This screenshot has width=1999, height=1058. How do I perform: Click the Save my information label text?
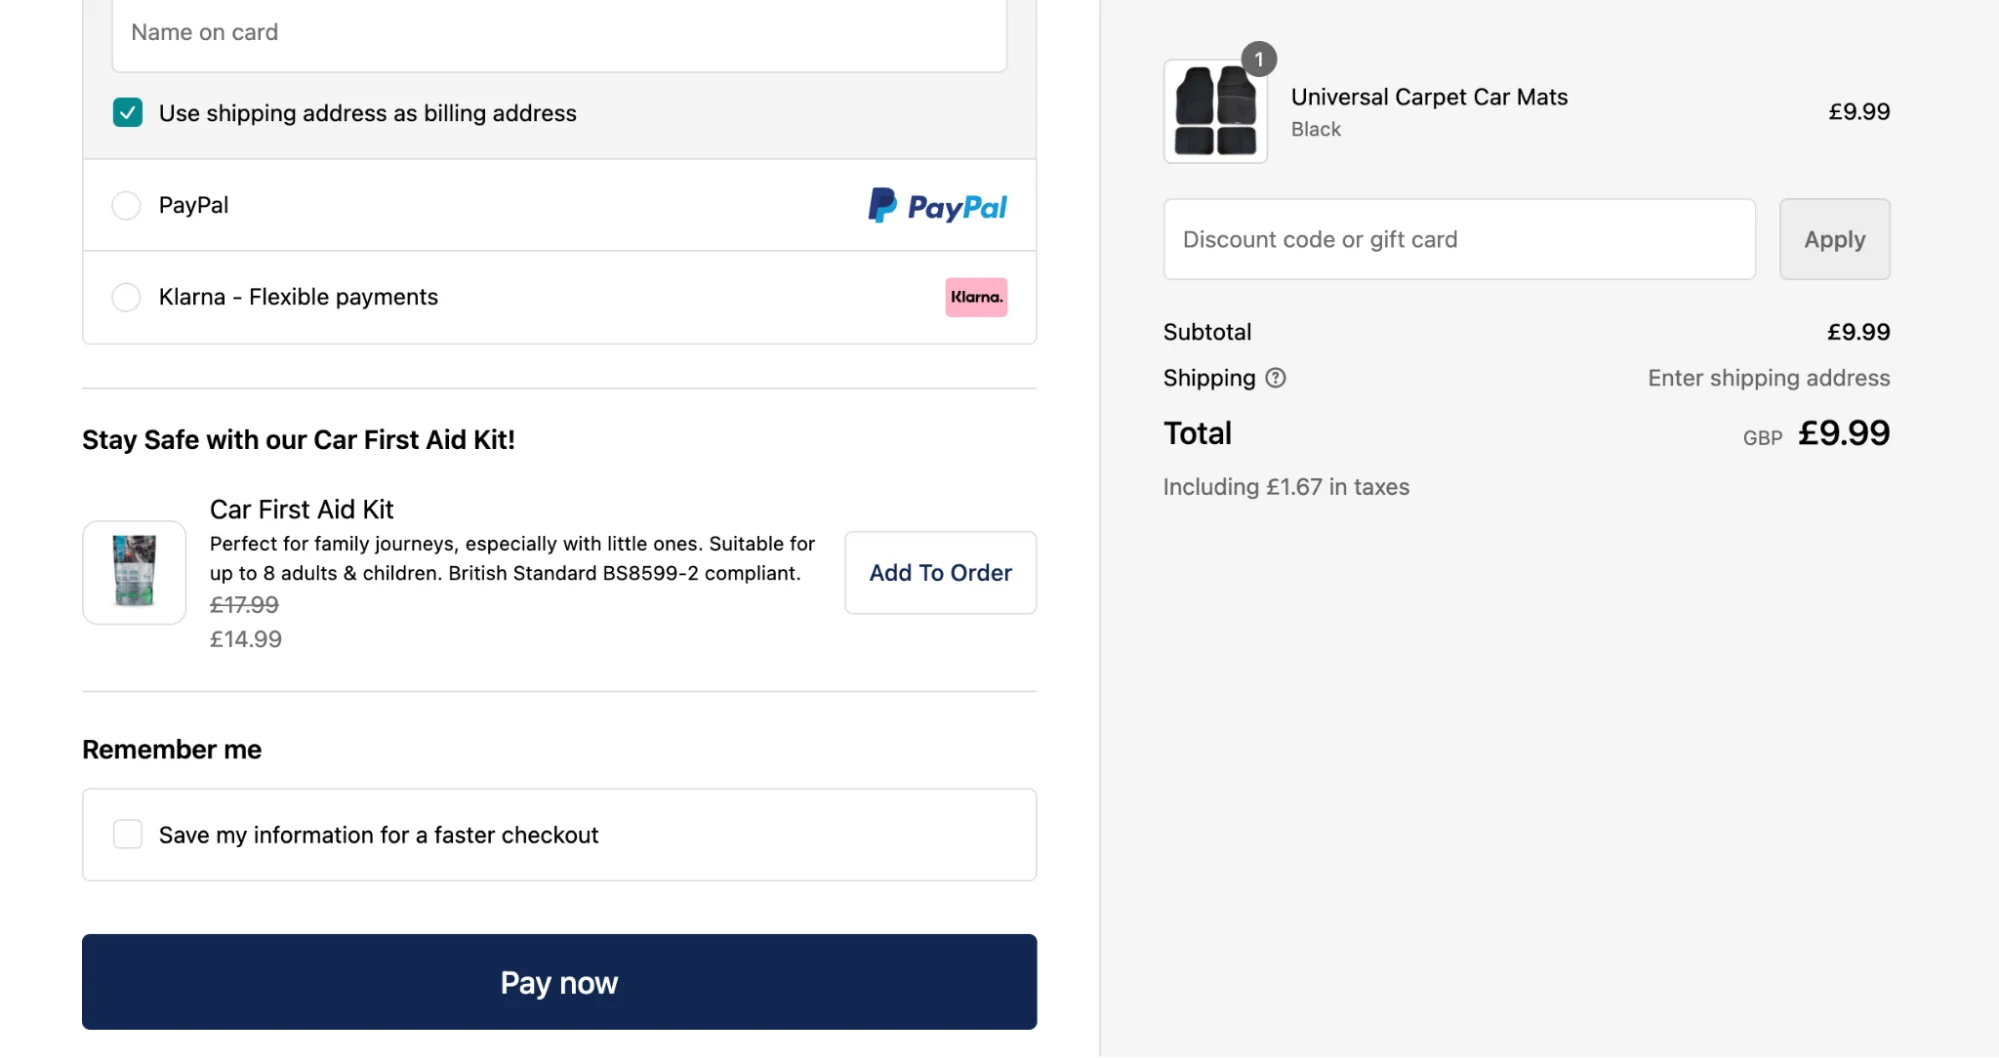point(378,835)
